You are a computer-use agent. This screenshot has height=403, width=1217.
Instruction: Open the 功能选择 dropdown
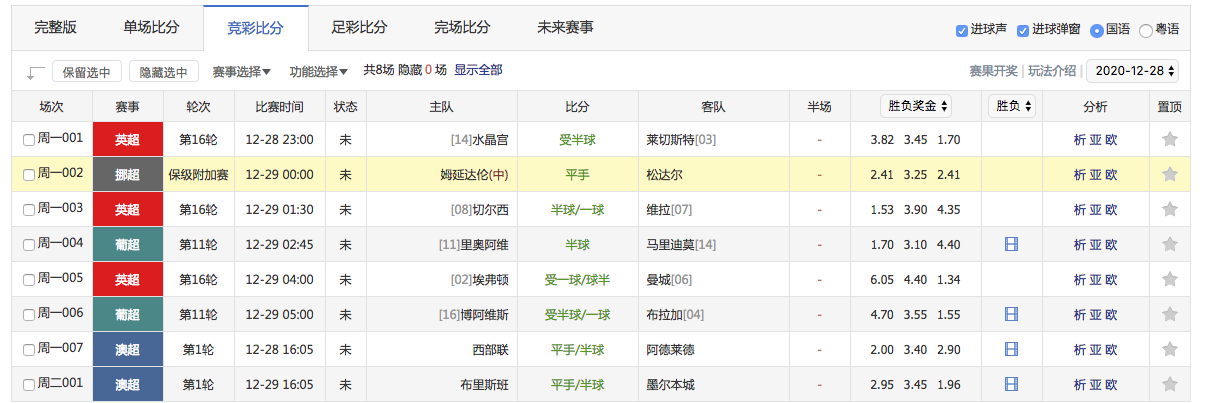319,72
